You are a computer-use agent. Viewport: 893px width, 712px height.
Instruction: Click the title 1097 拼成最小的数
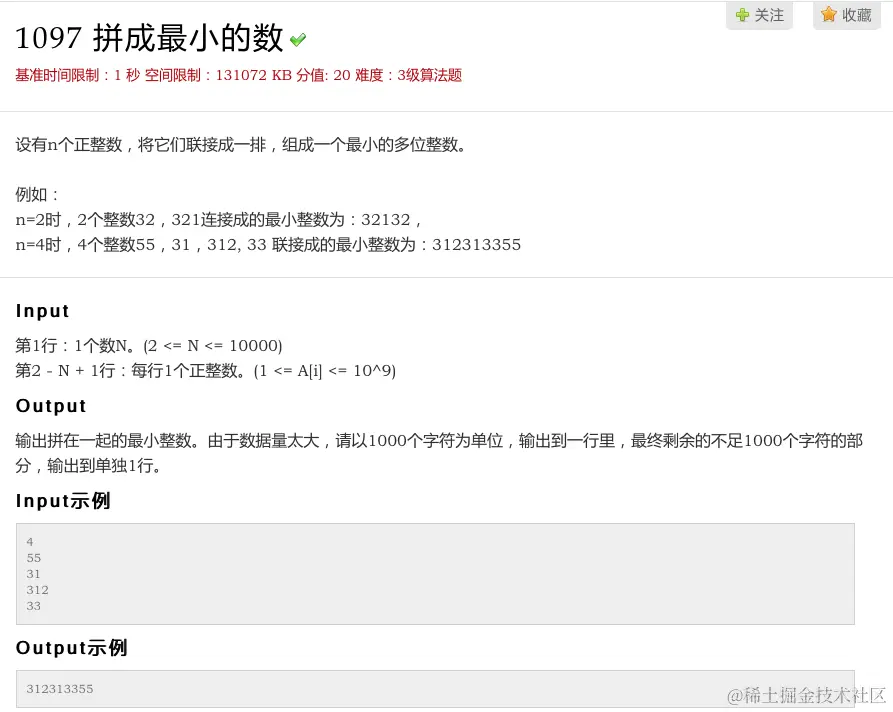pos(149,38)
